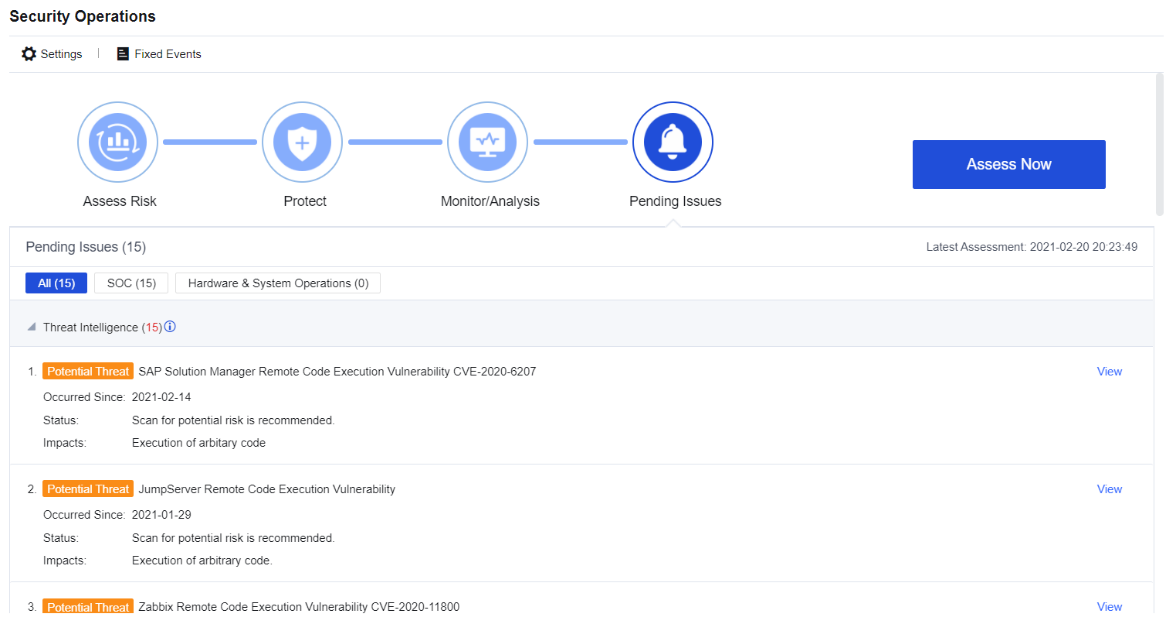Switch to the SOC (15) tab

131,283
